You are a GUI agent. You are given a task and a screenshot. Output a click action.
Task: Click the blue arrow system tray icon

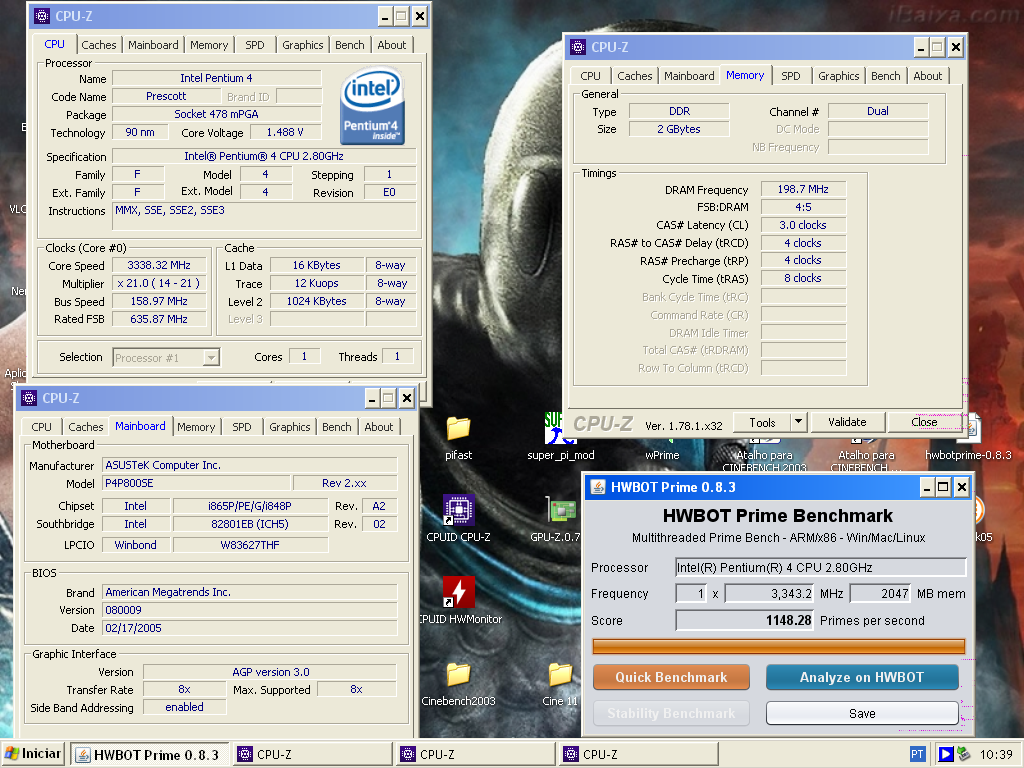pos(945,754)
